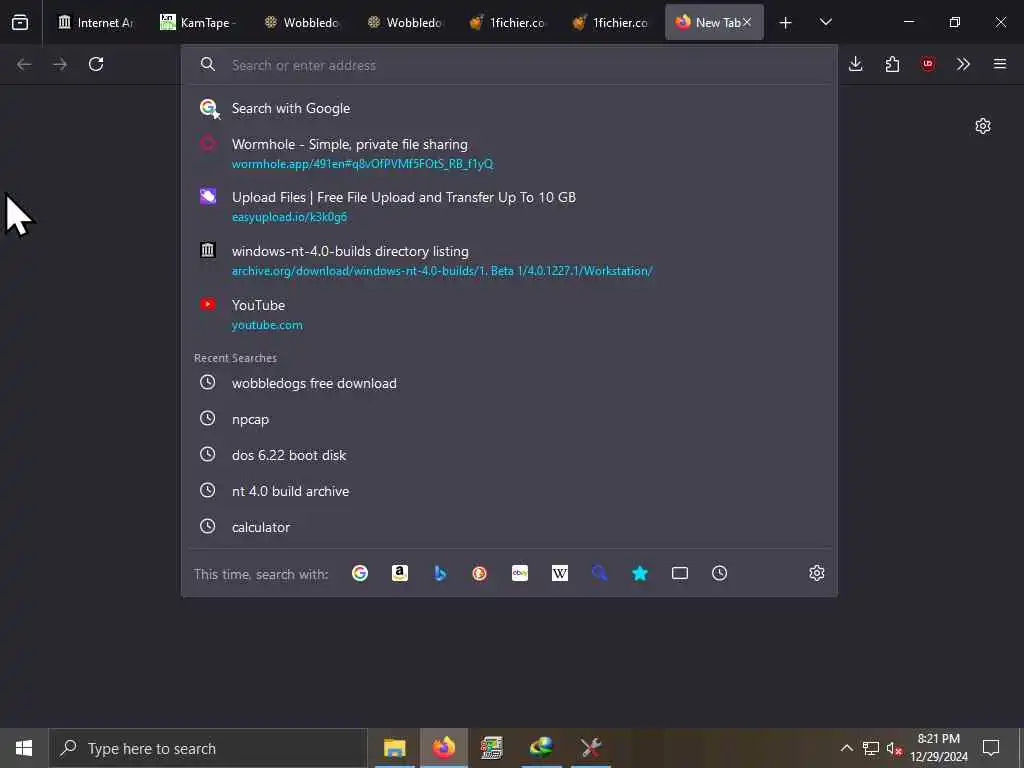Open the tools wrench taskbar app
This screenshot has width=1024, height=768.
590,748
